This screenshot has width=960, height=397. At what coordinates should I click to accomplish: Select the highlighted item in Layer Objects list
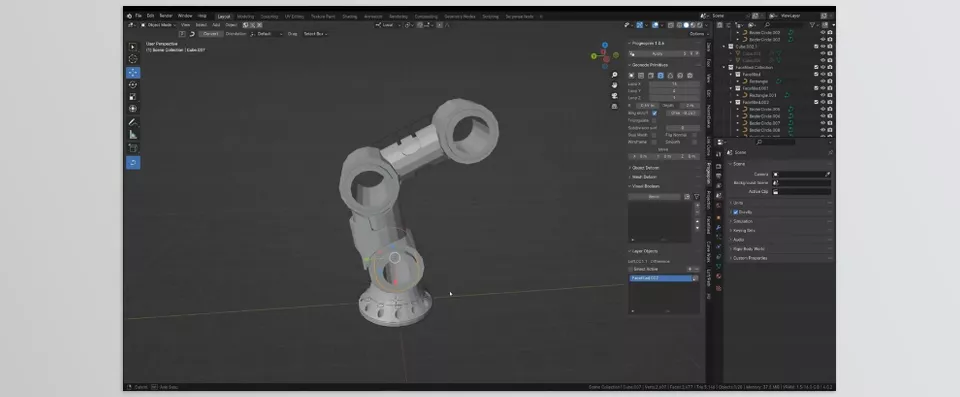pos(661,278)
